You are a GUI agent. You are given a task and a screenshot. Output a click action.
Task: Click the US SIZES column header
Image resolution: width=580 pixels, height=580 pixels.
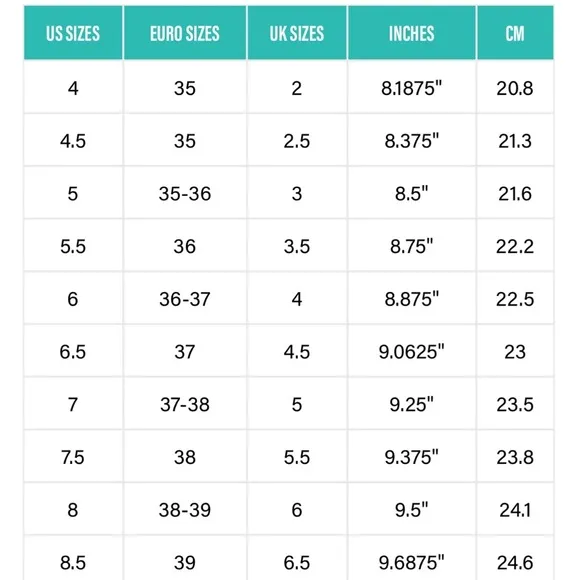point(73,33)
